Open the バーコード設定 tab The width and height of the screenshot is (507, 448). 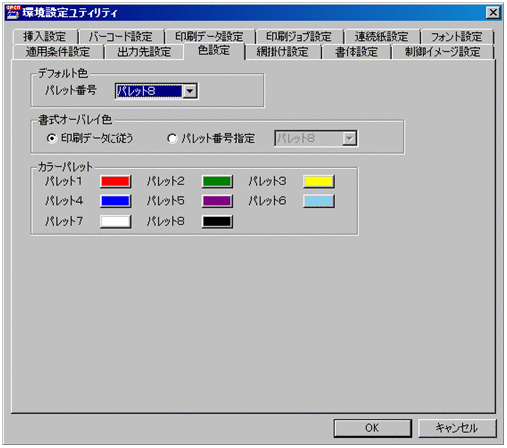[121, 36]
